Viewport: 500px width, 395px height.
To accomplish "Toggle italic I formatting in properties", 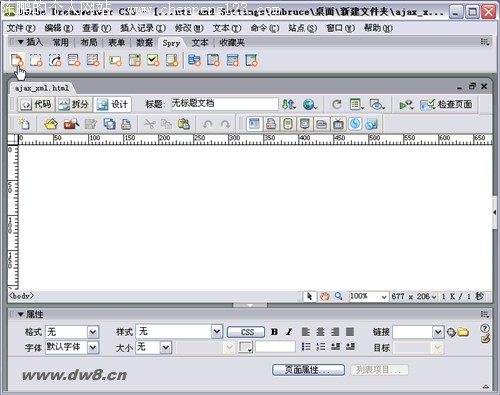I will pos(289,332).
